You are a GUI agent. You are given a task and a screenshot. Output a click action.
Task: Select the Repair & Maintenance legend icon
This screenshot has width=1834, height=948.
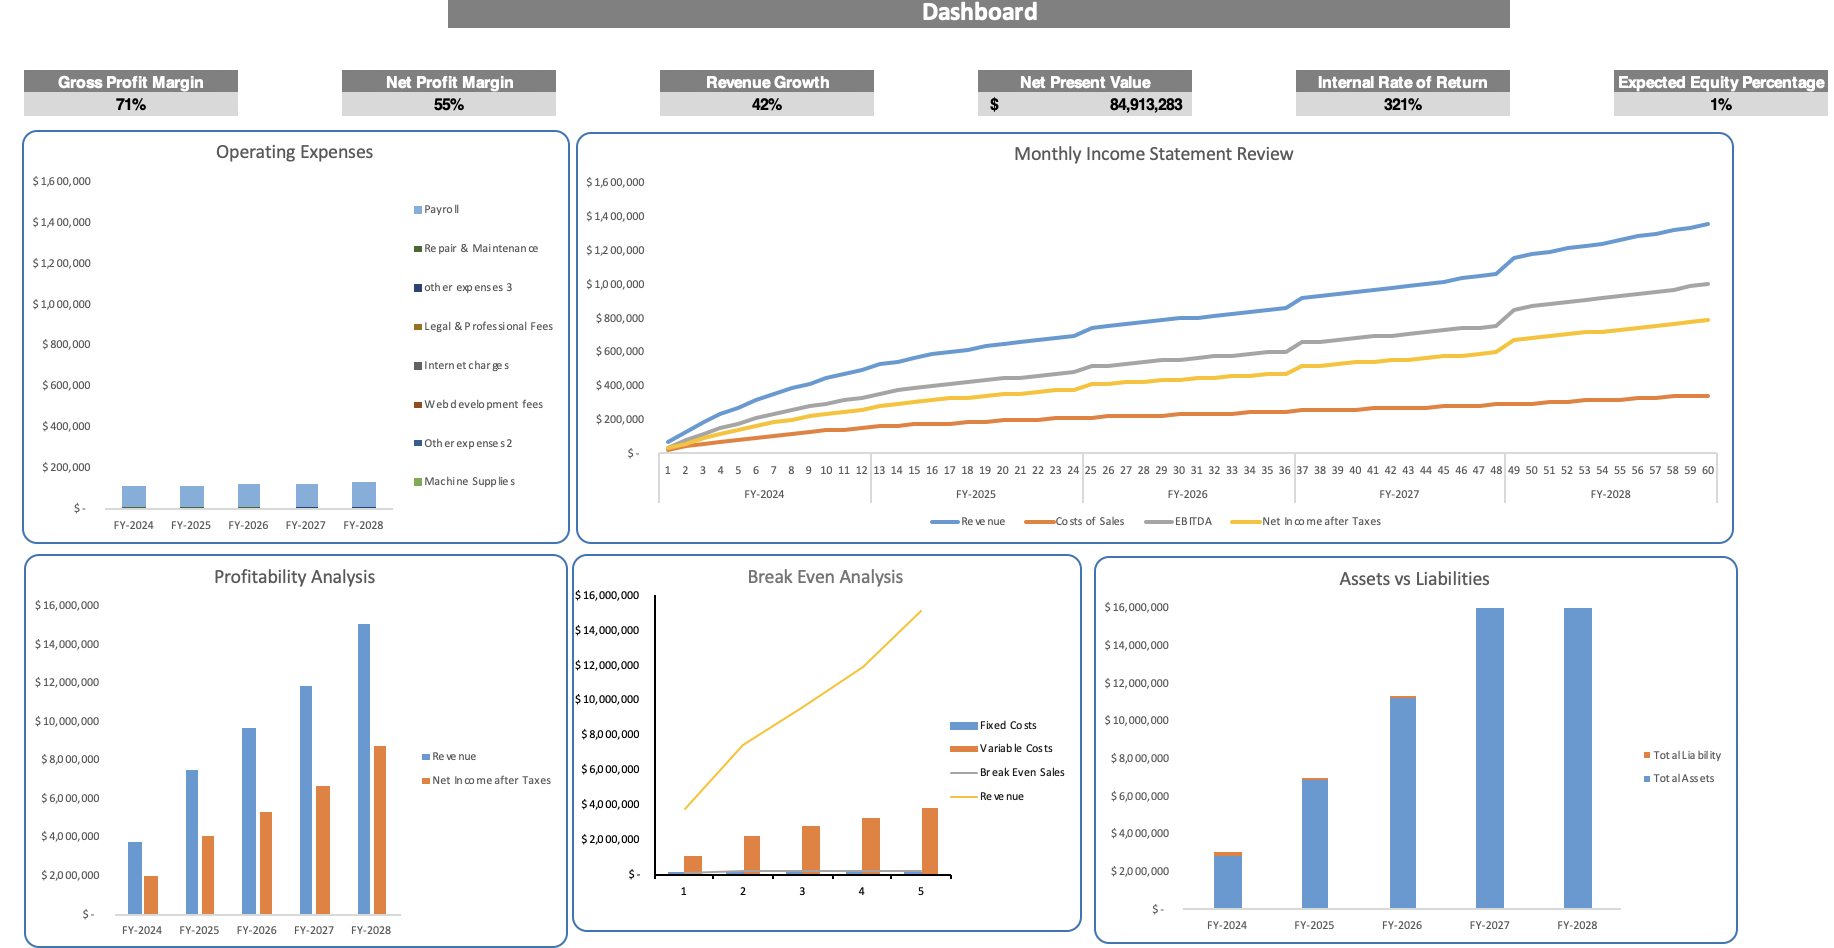pyautogui.click(x=415, y=248)
